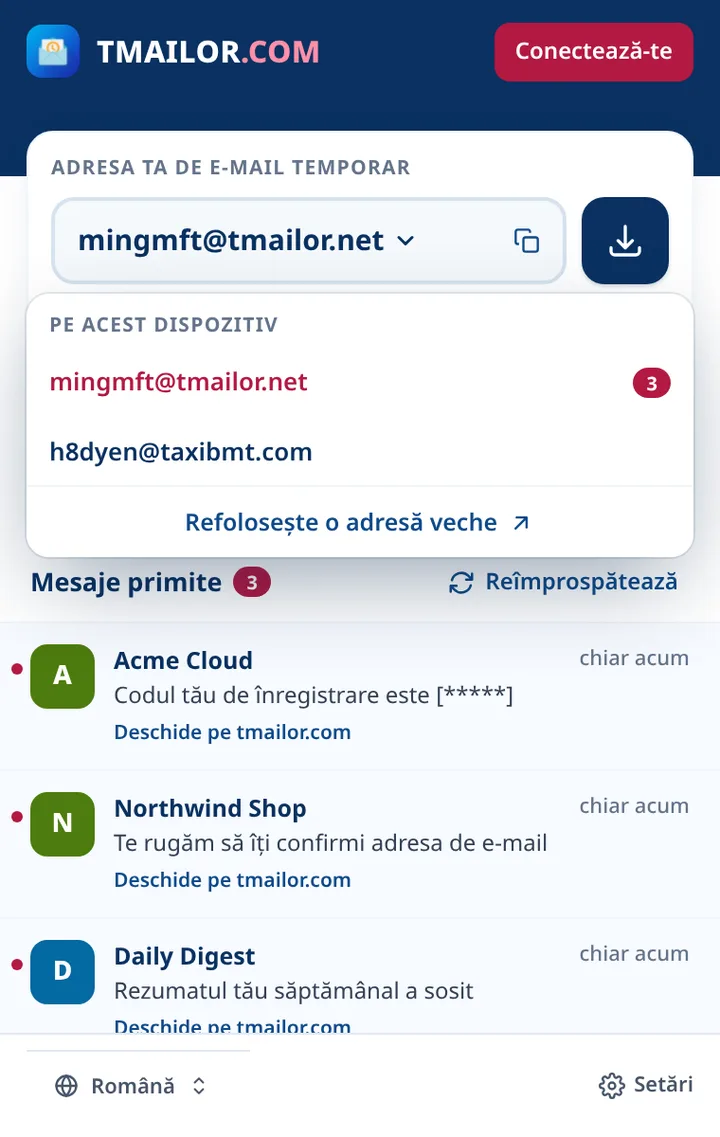Screen dimensions: 720x1137
Task: Click the Te rugăm să îți confirmi subject
Action: point(331,843)
